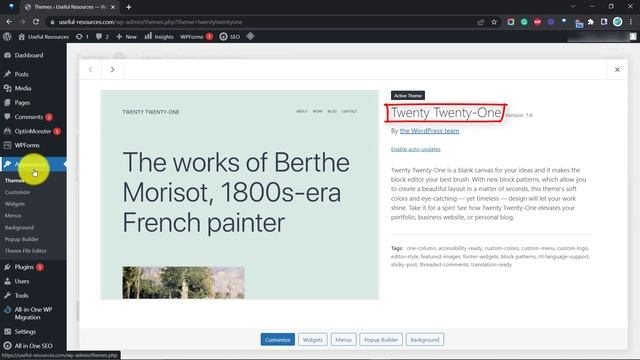Click the Menus button in the footer
Viewport: 640px width, 360px height.
[343, 340]
